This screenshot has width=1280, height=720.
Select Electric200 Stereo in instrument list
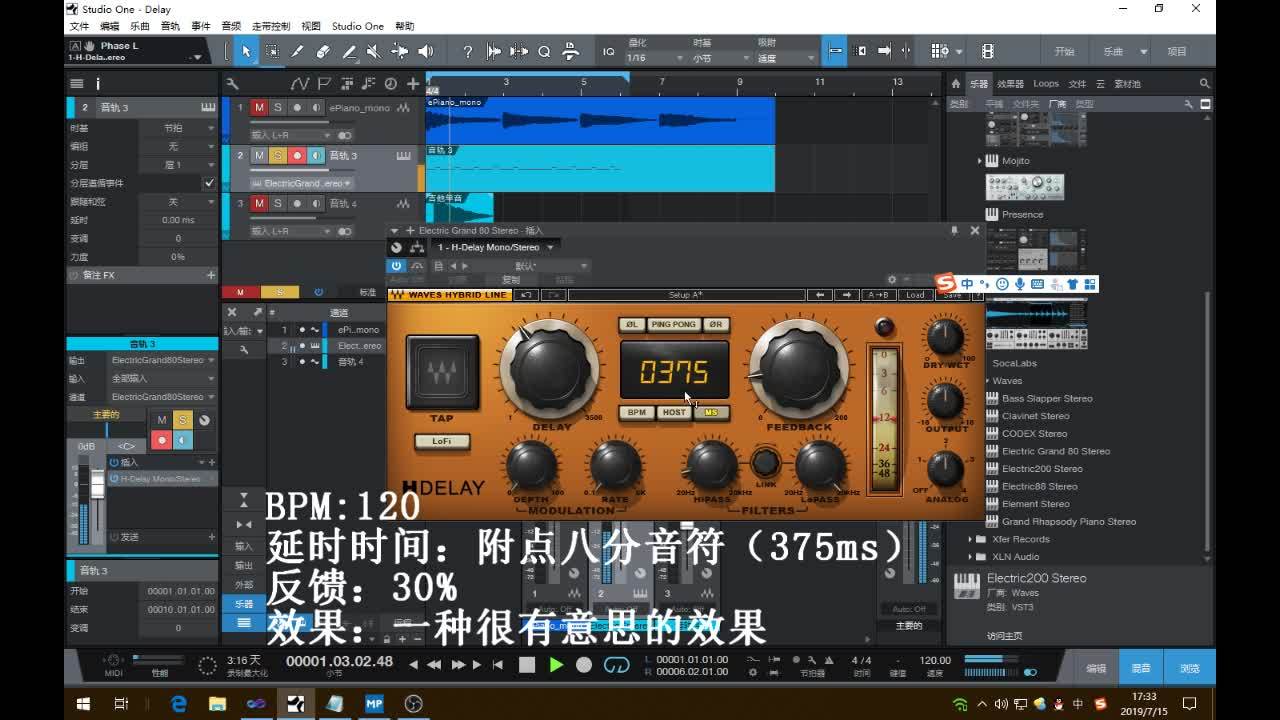[x=1041, y=468]
